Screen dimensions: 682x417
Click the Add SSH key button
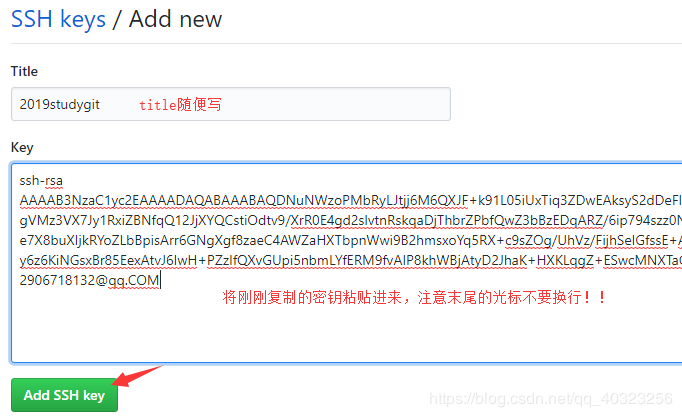[64, 395]
